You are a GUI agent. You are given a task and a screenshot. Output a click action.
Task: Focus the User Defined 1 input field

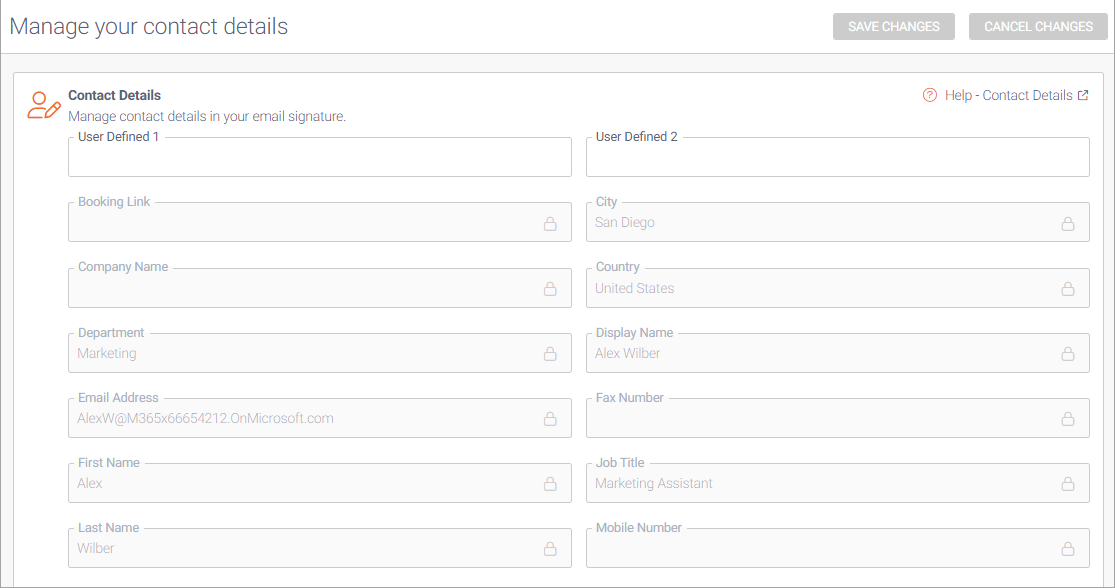tap(320, 159)
